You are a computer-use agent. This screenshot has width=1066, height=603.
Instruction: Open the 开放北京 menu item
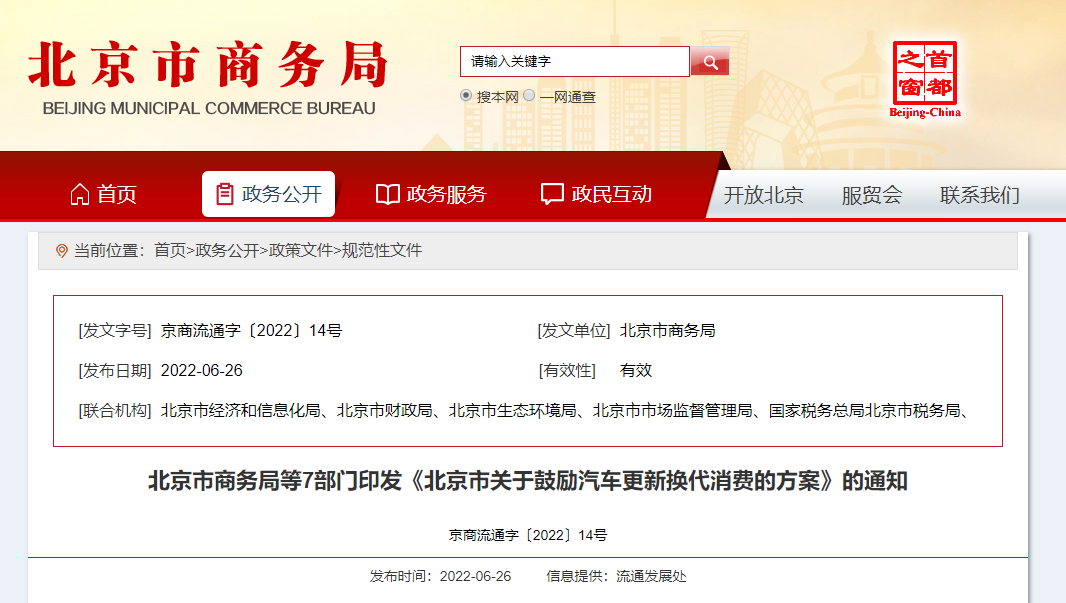(x=764, y=195)
